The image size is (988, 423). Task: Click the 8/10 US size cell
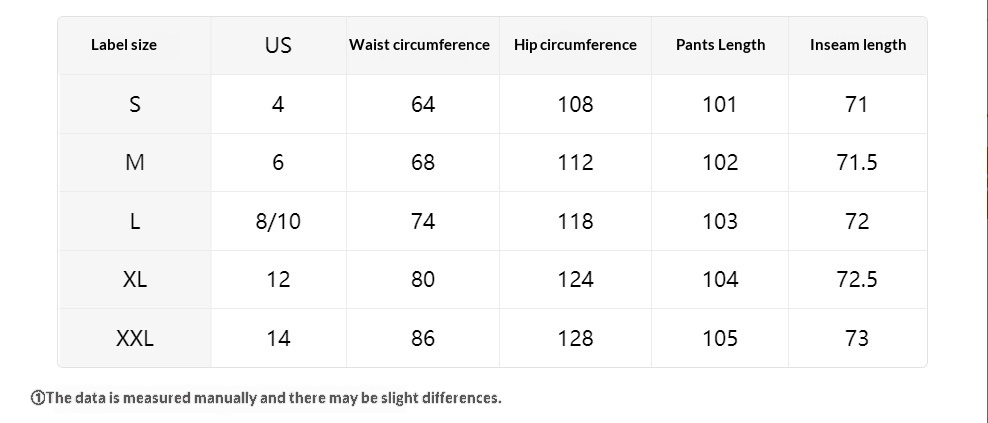pos(278,221)
